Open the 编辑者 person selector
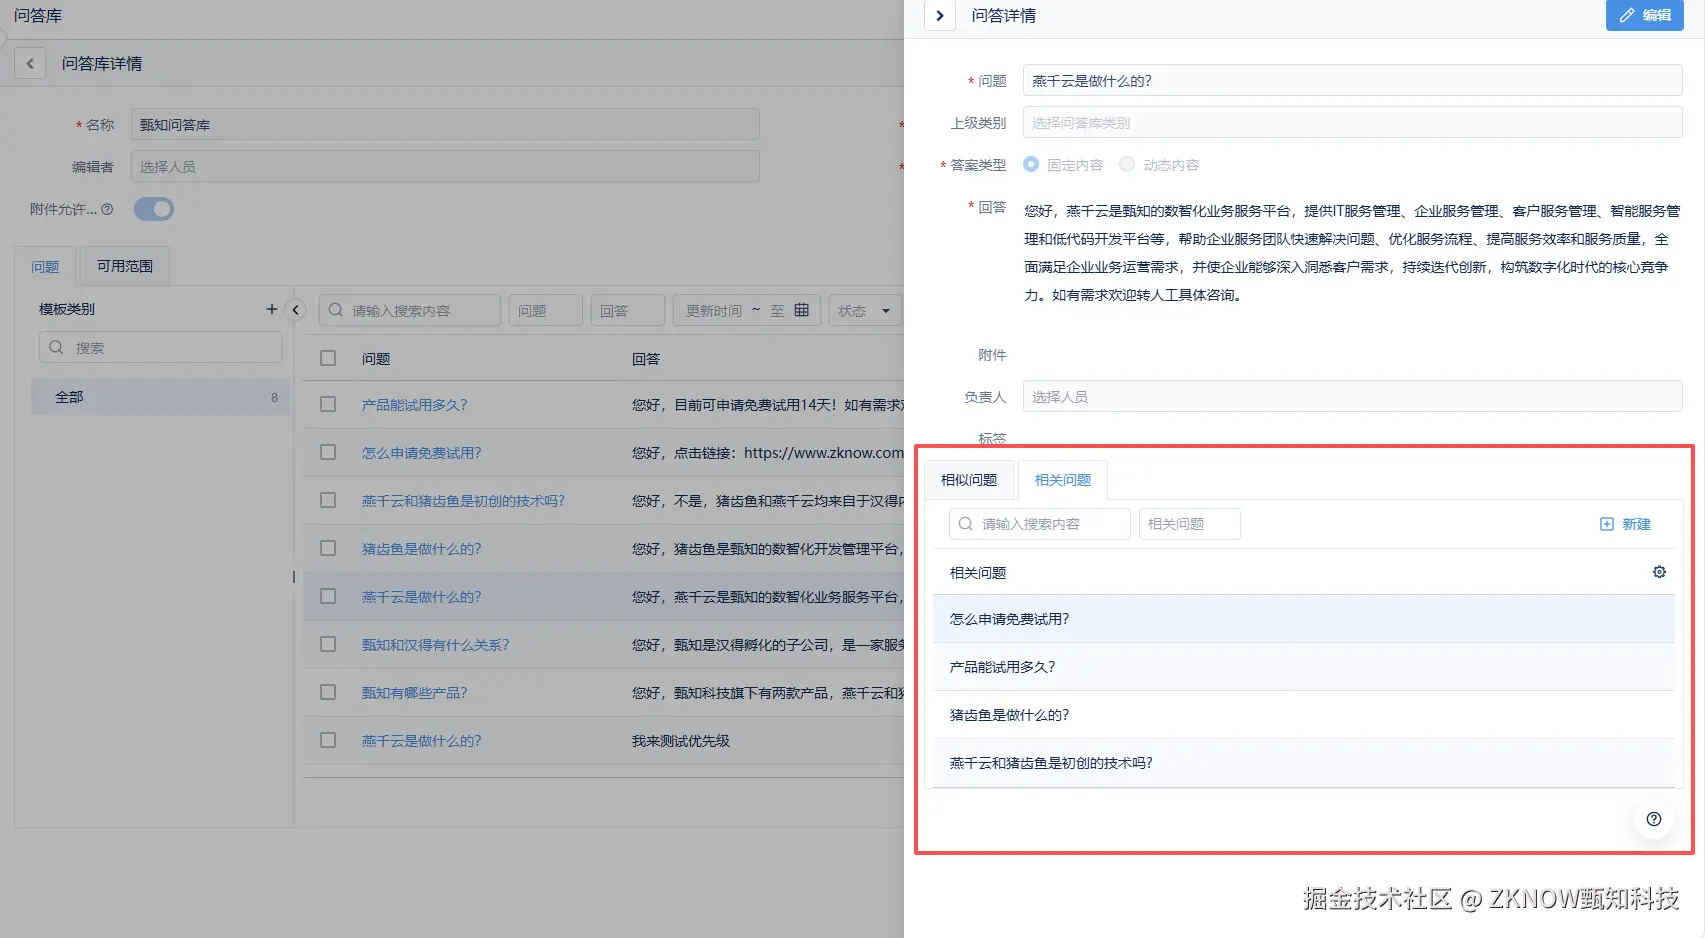The image size is (1705, 938). coord(445,167)
